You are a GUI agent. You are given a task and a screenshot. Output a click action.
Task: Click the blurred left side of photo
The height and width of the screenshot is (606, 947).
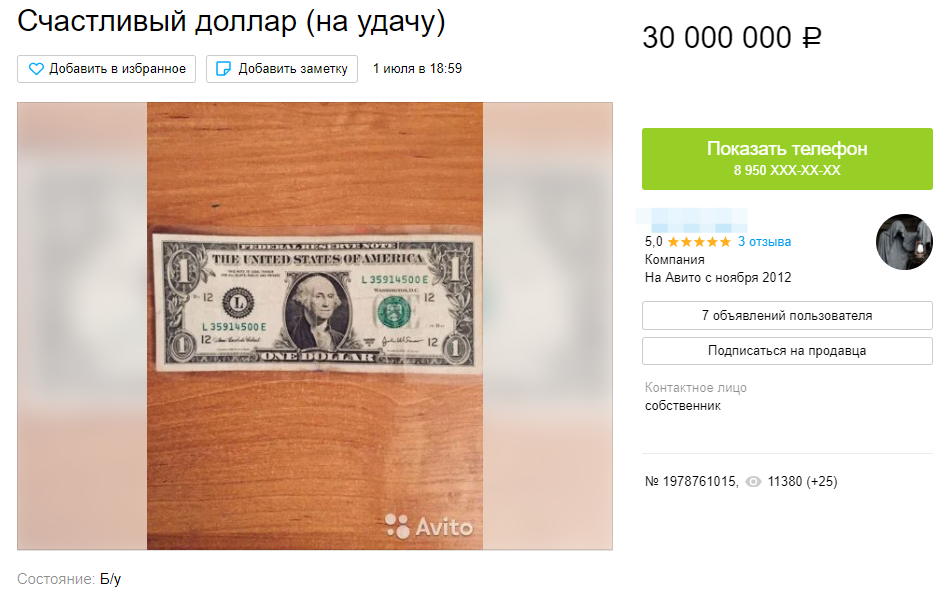[82, 326]
